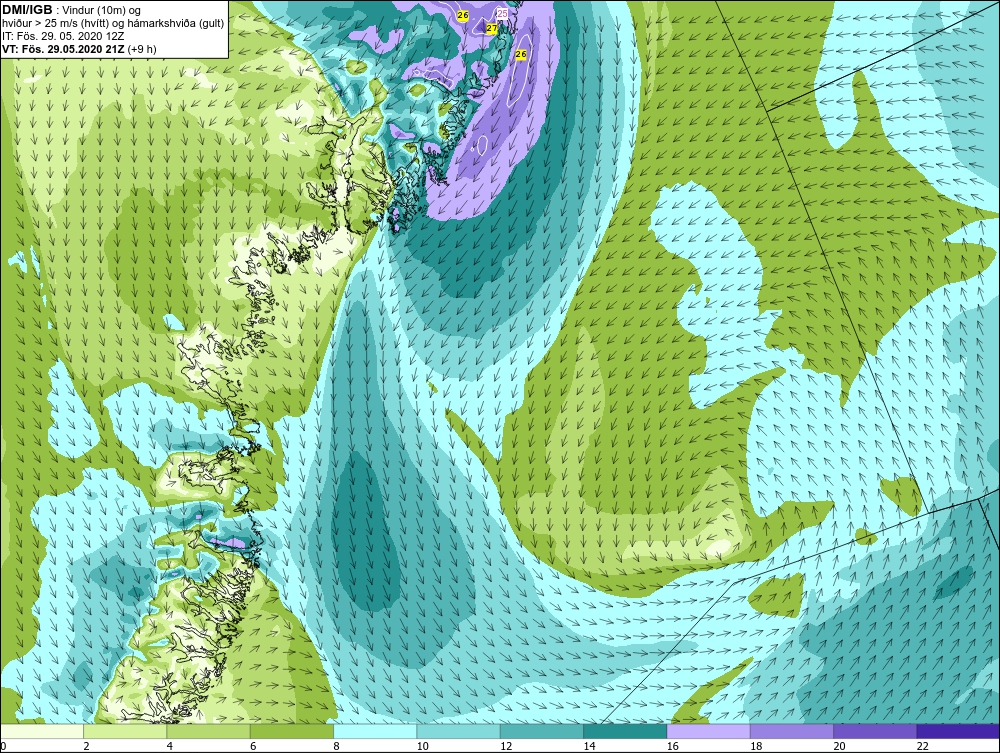Click the yellow 26 label inside oval contour

point(520,54)
